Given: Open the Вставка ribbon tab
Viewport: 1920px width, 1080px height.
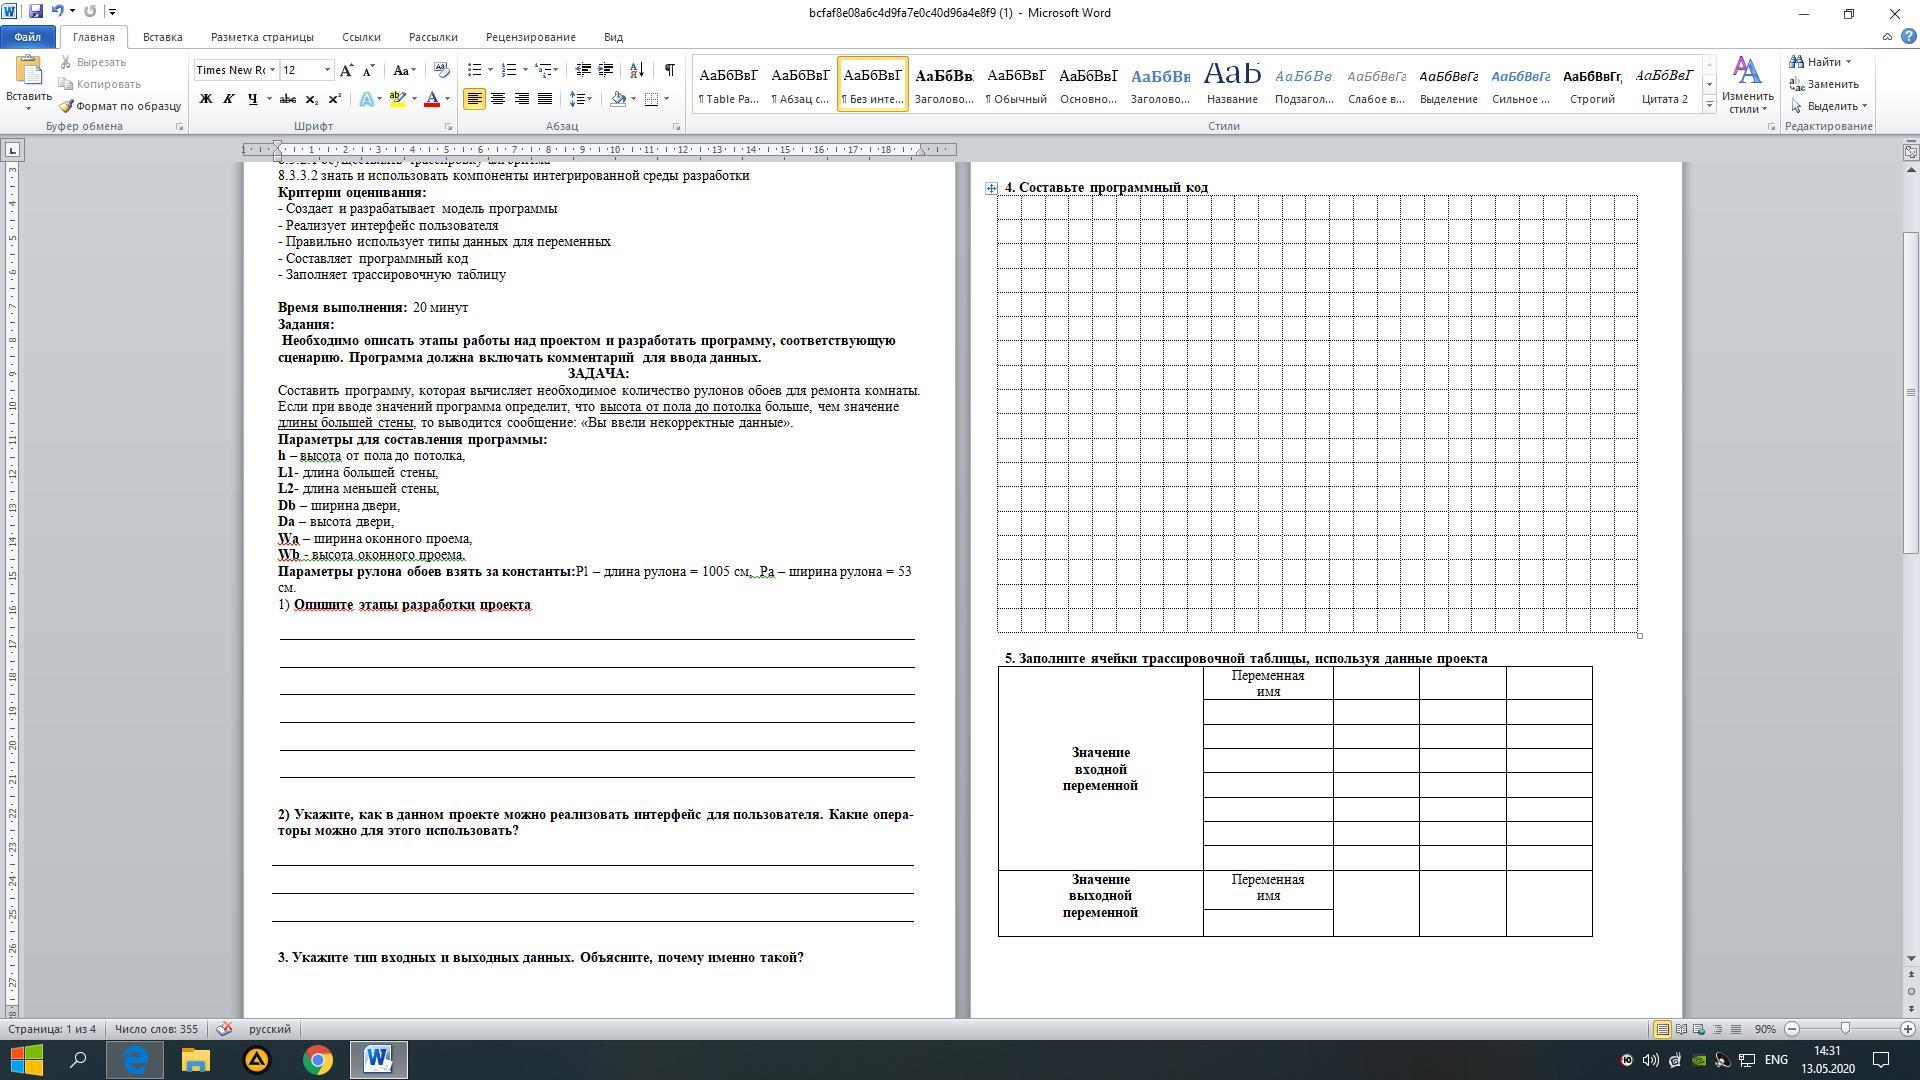Looking at the screenshot, I should 162,37.
